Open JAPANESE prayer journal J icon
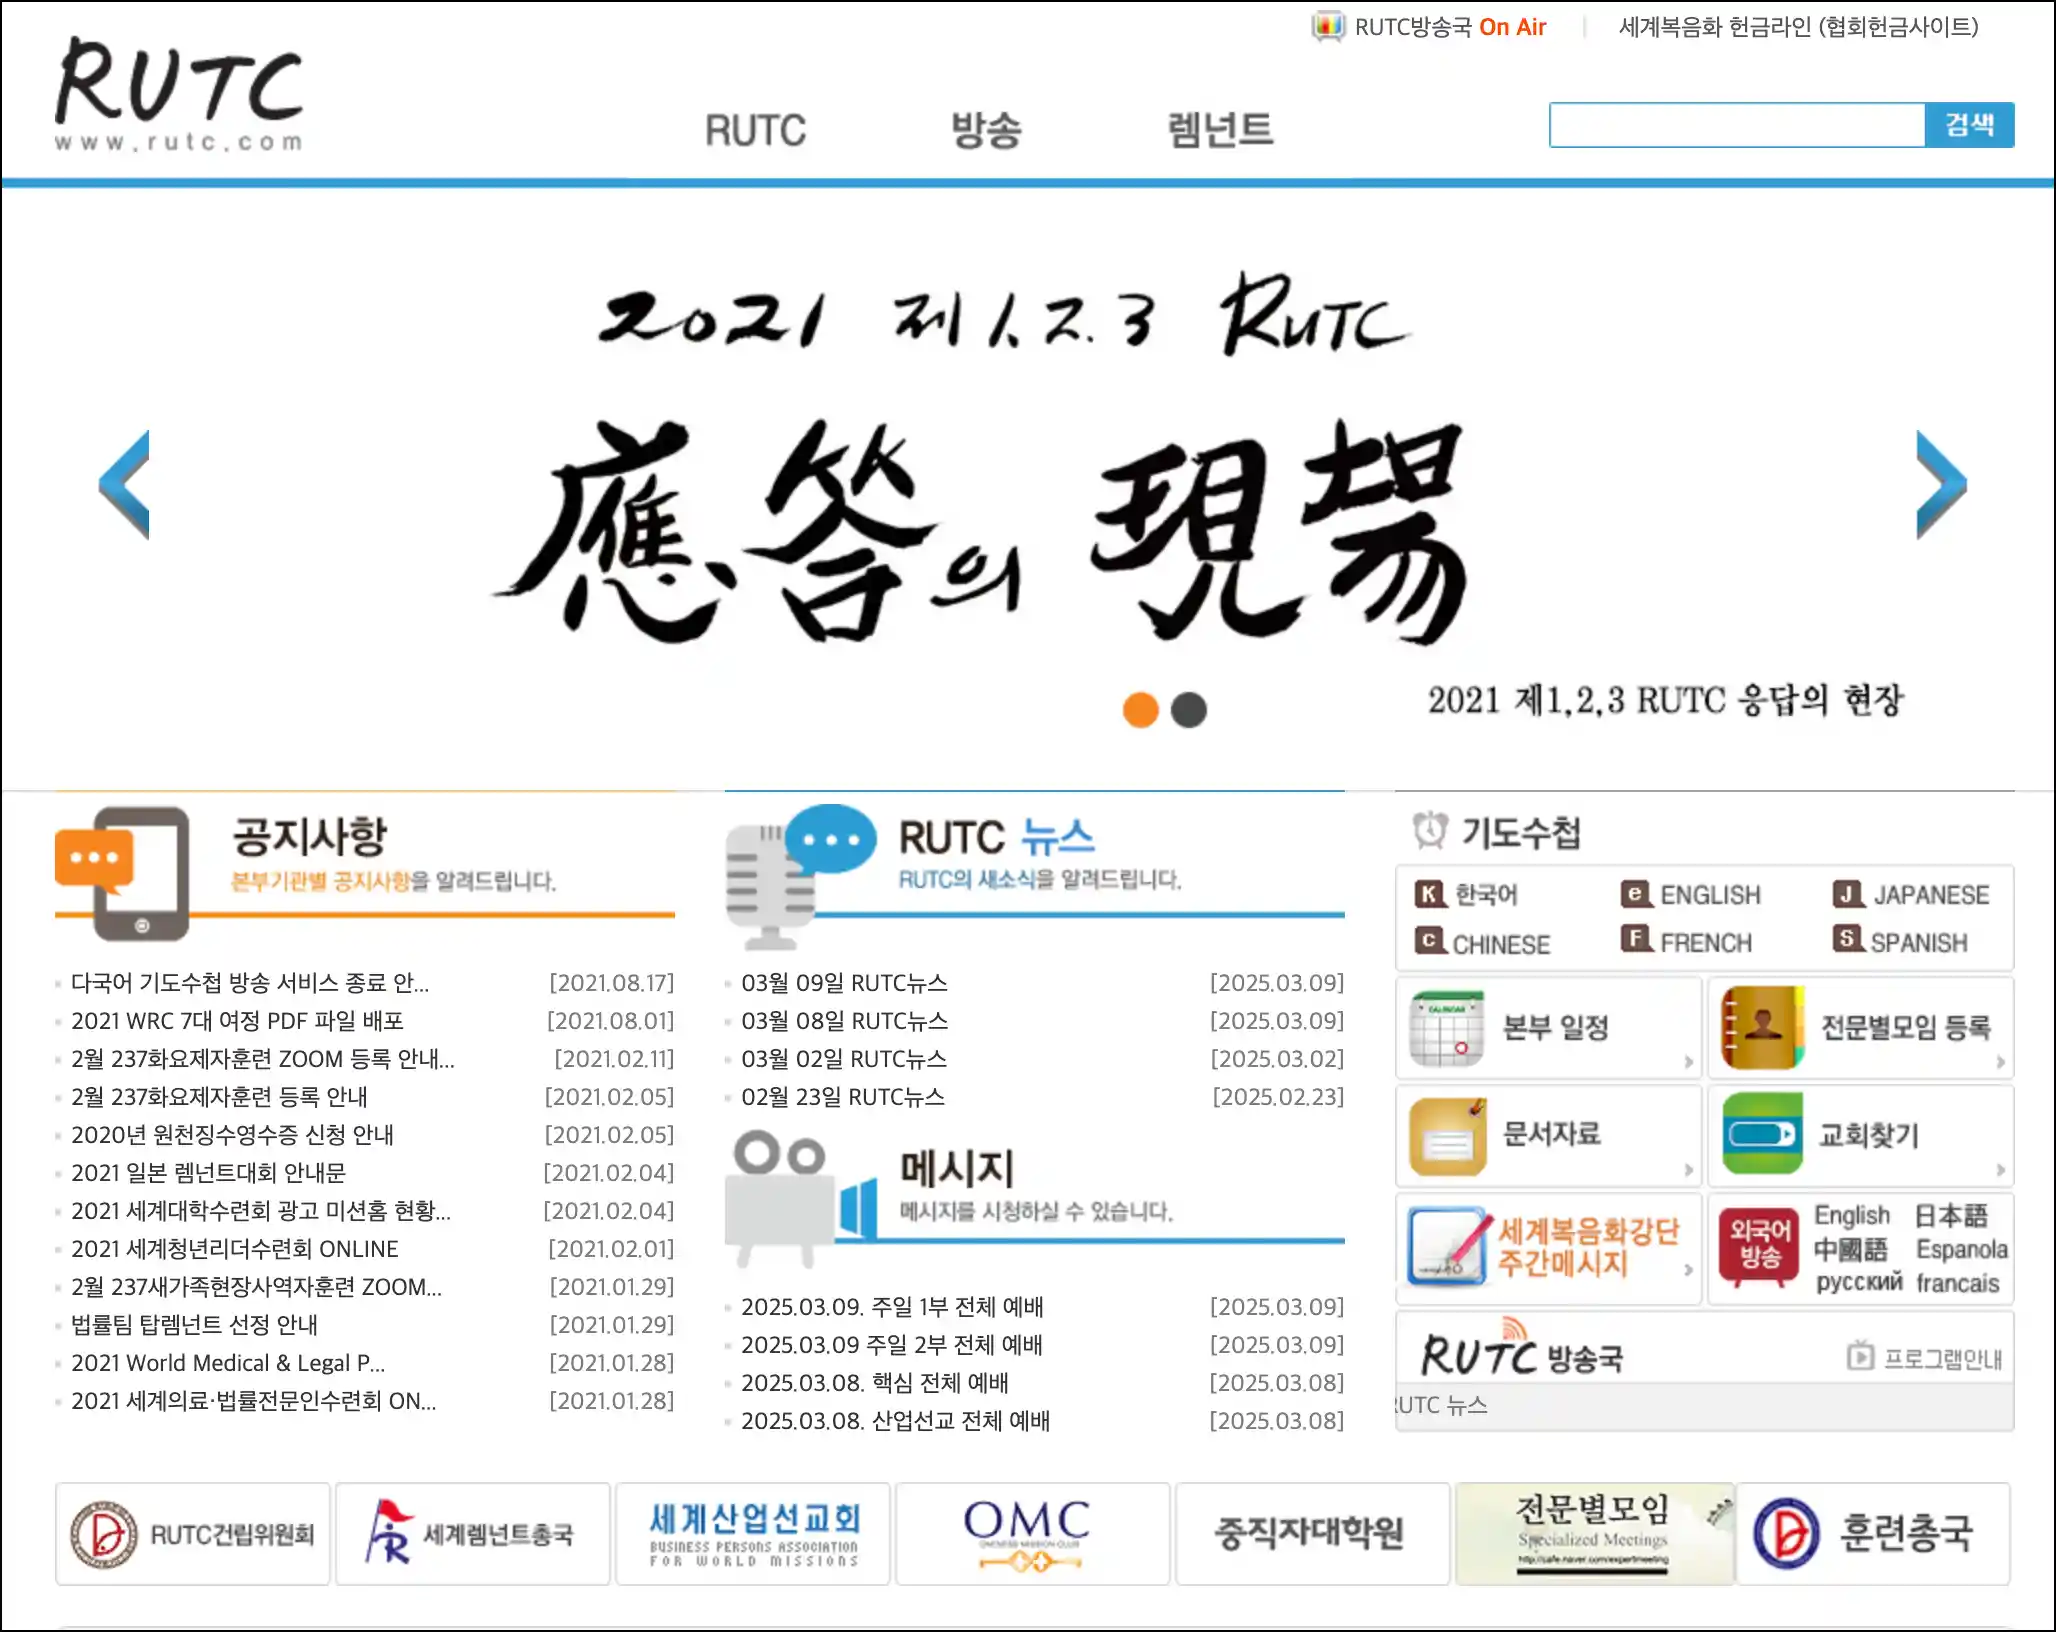Screen dimensions: 2056x1632 click(x=1847, y=893)
